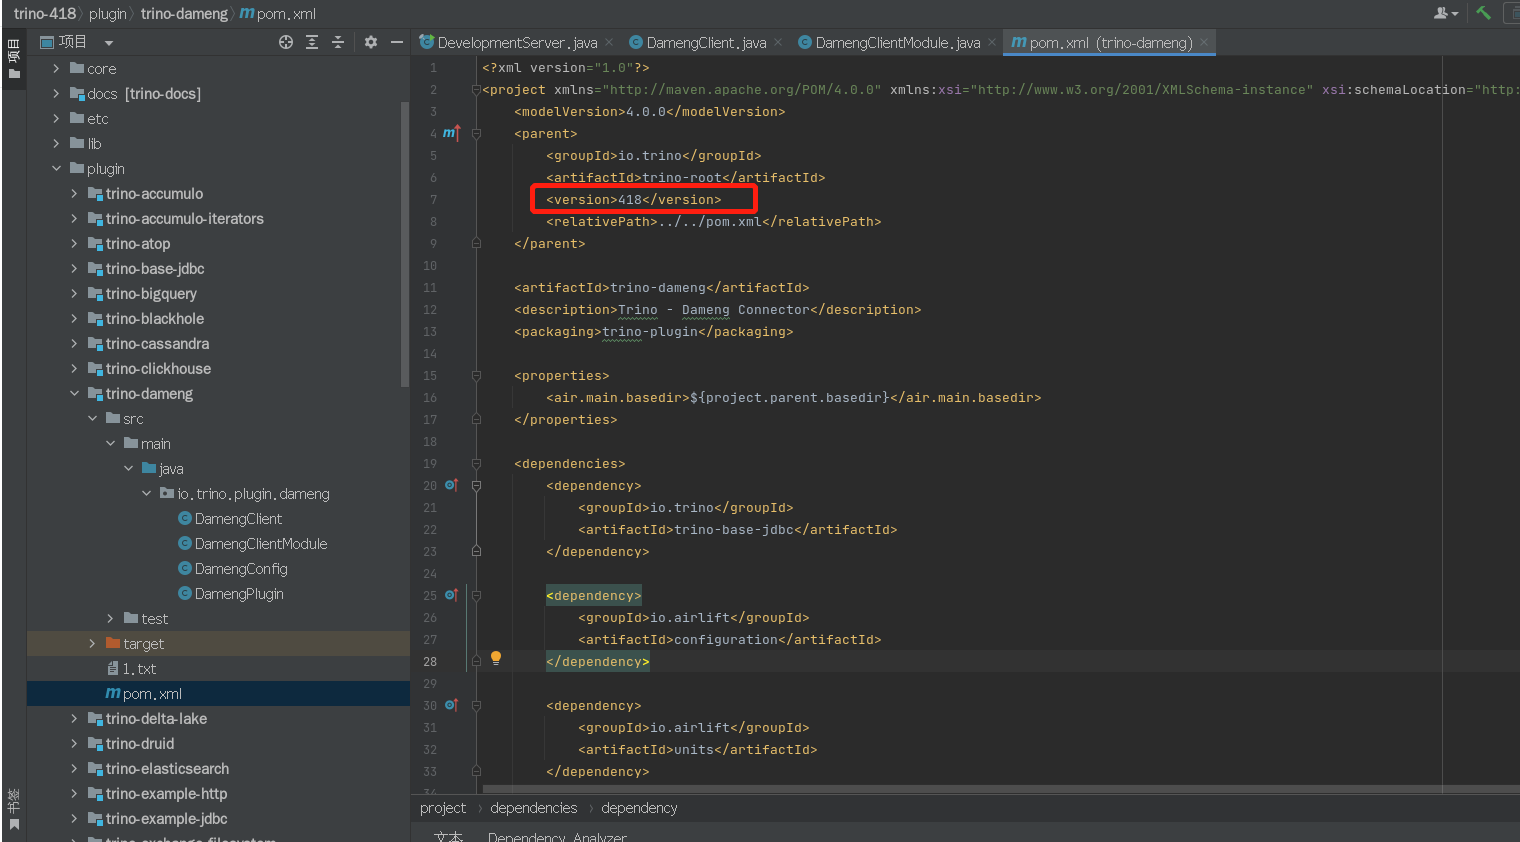Click the Project tool window stripe button
1520x842 pixels.
(13, 59)
